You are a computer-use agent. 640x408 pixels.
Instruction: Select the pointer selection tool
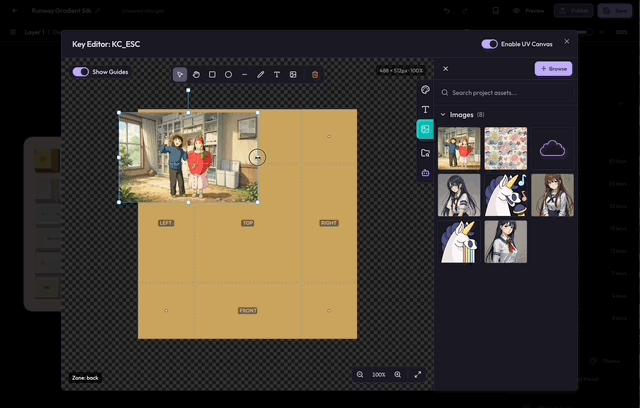[x=180, y=75]
